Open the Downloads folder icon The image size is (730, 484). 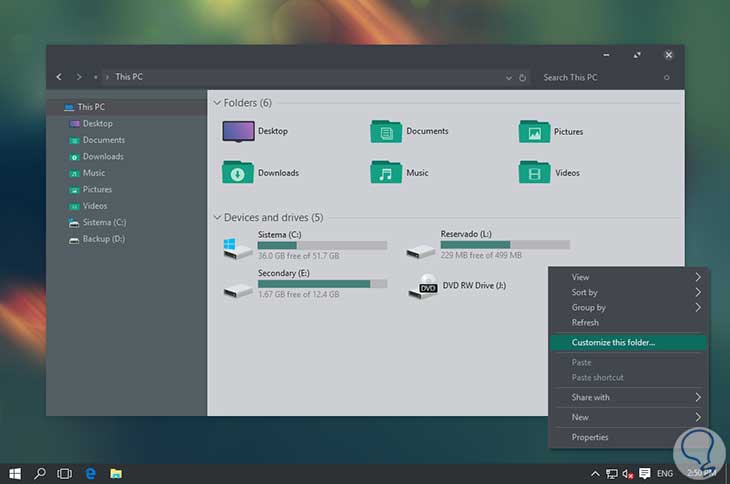pos(238,172)
